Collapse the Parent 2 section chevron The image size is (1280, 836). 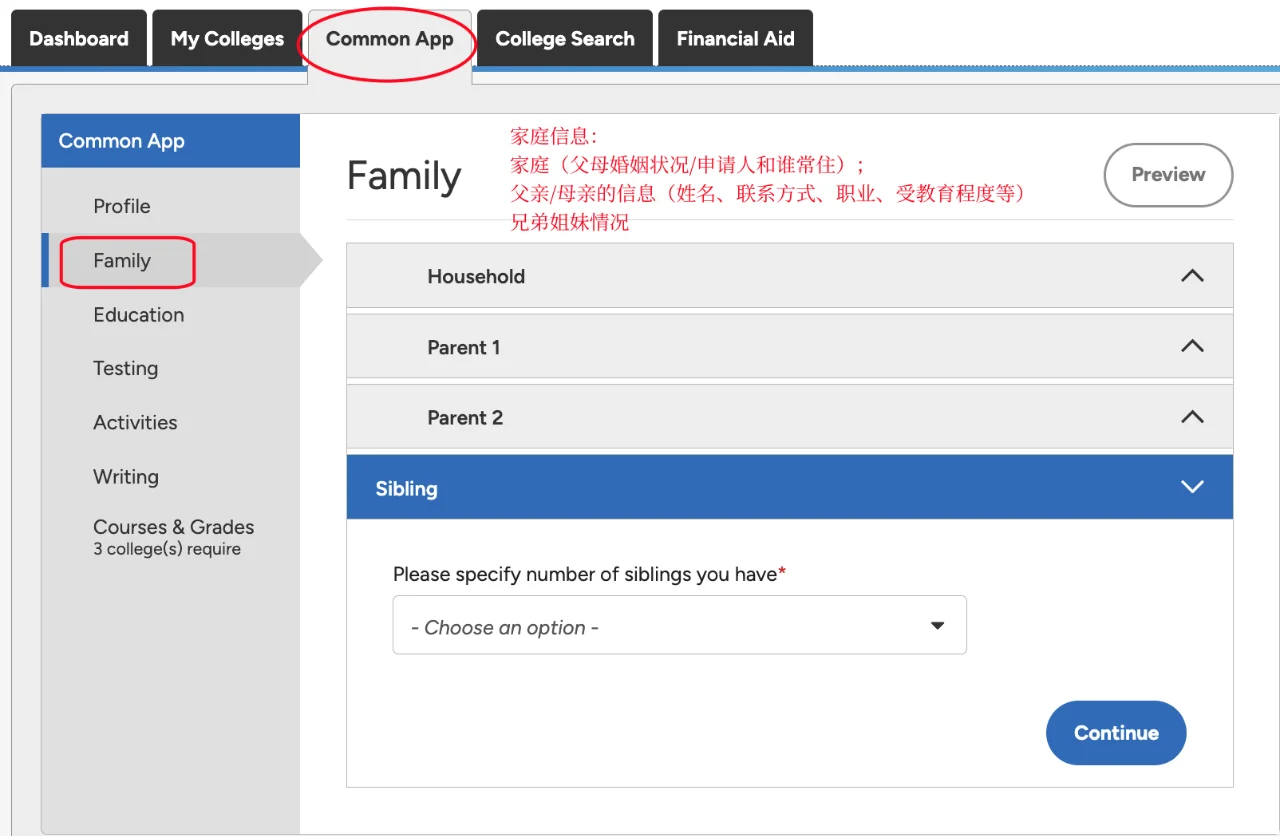coord(1192,417)
